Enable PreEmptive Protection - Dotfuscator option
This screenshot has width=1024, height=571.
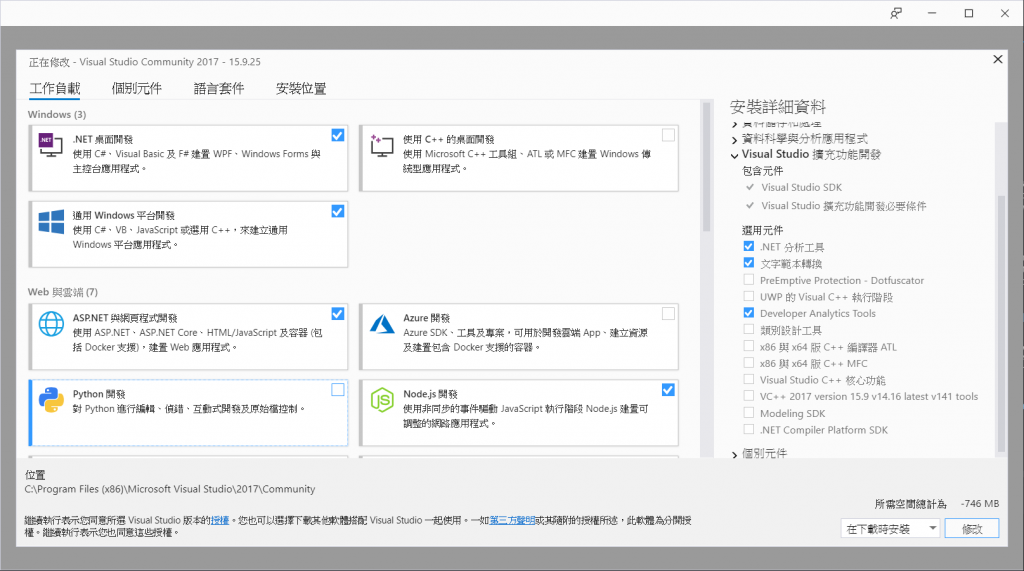click(x=748, y=280)
